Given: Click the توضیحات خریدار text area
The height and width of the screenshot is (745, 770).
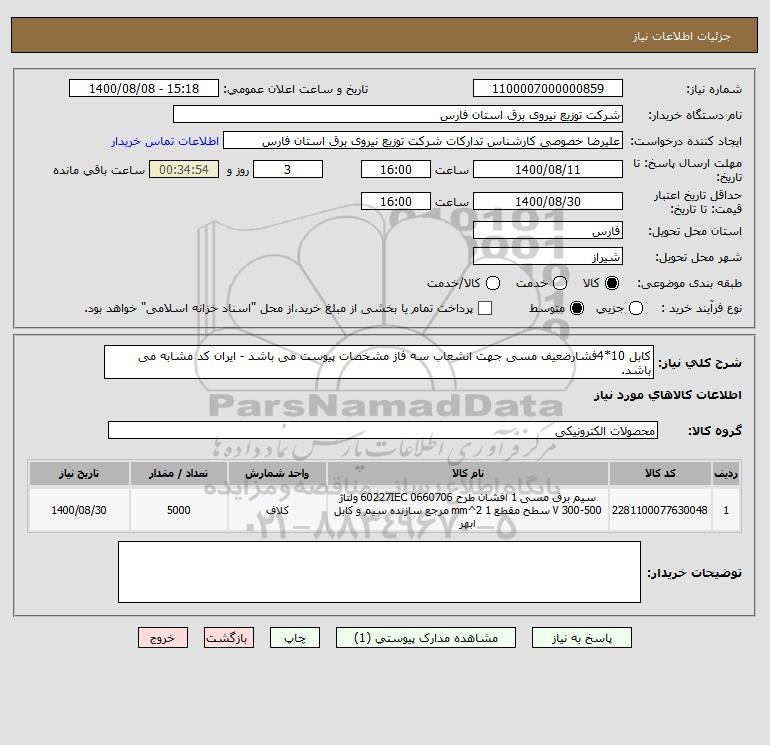Looking at the screenshot, I should click(x=379, y=572).
